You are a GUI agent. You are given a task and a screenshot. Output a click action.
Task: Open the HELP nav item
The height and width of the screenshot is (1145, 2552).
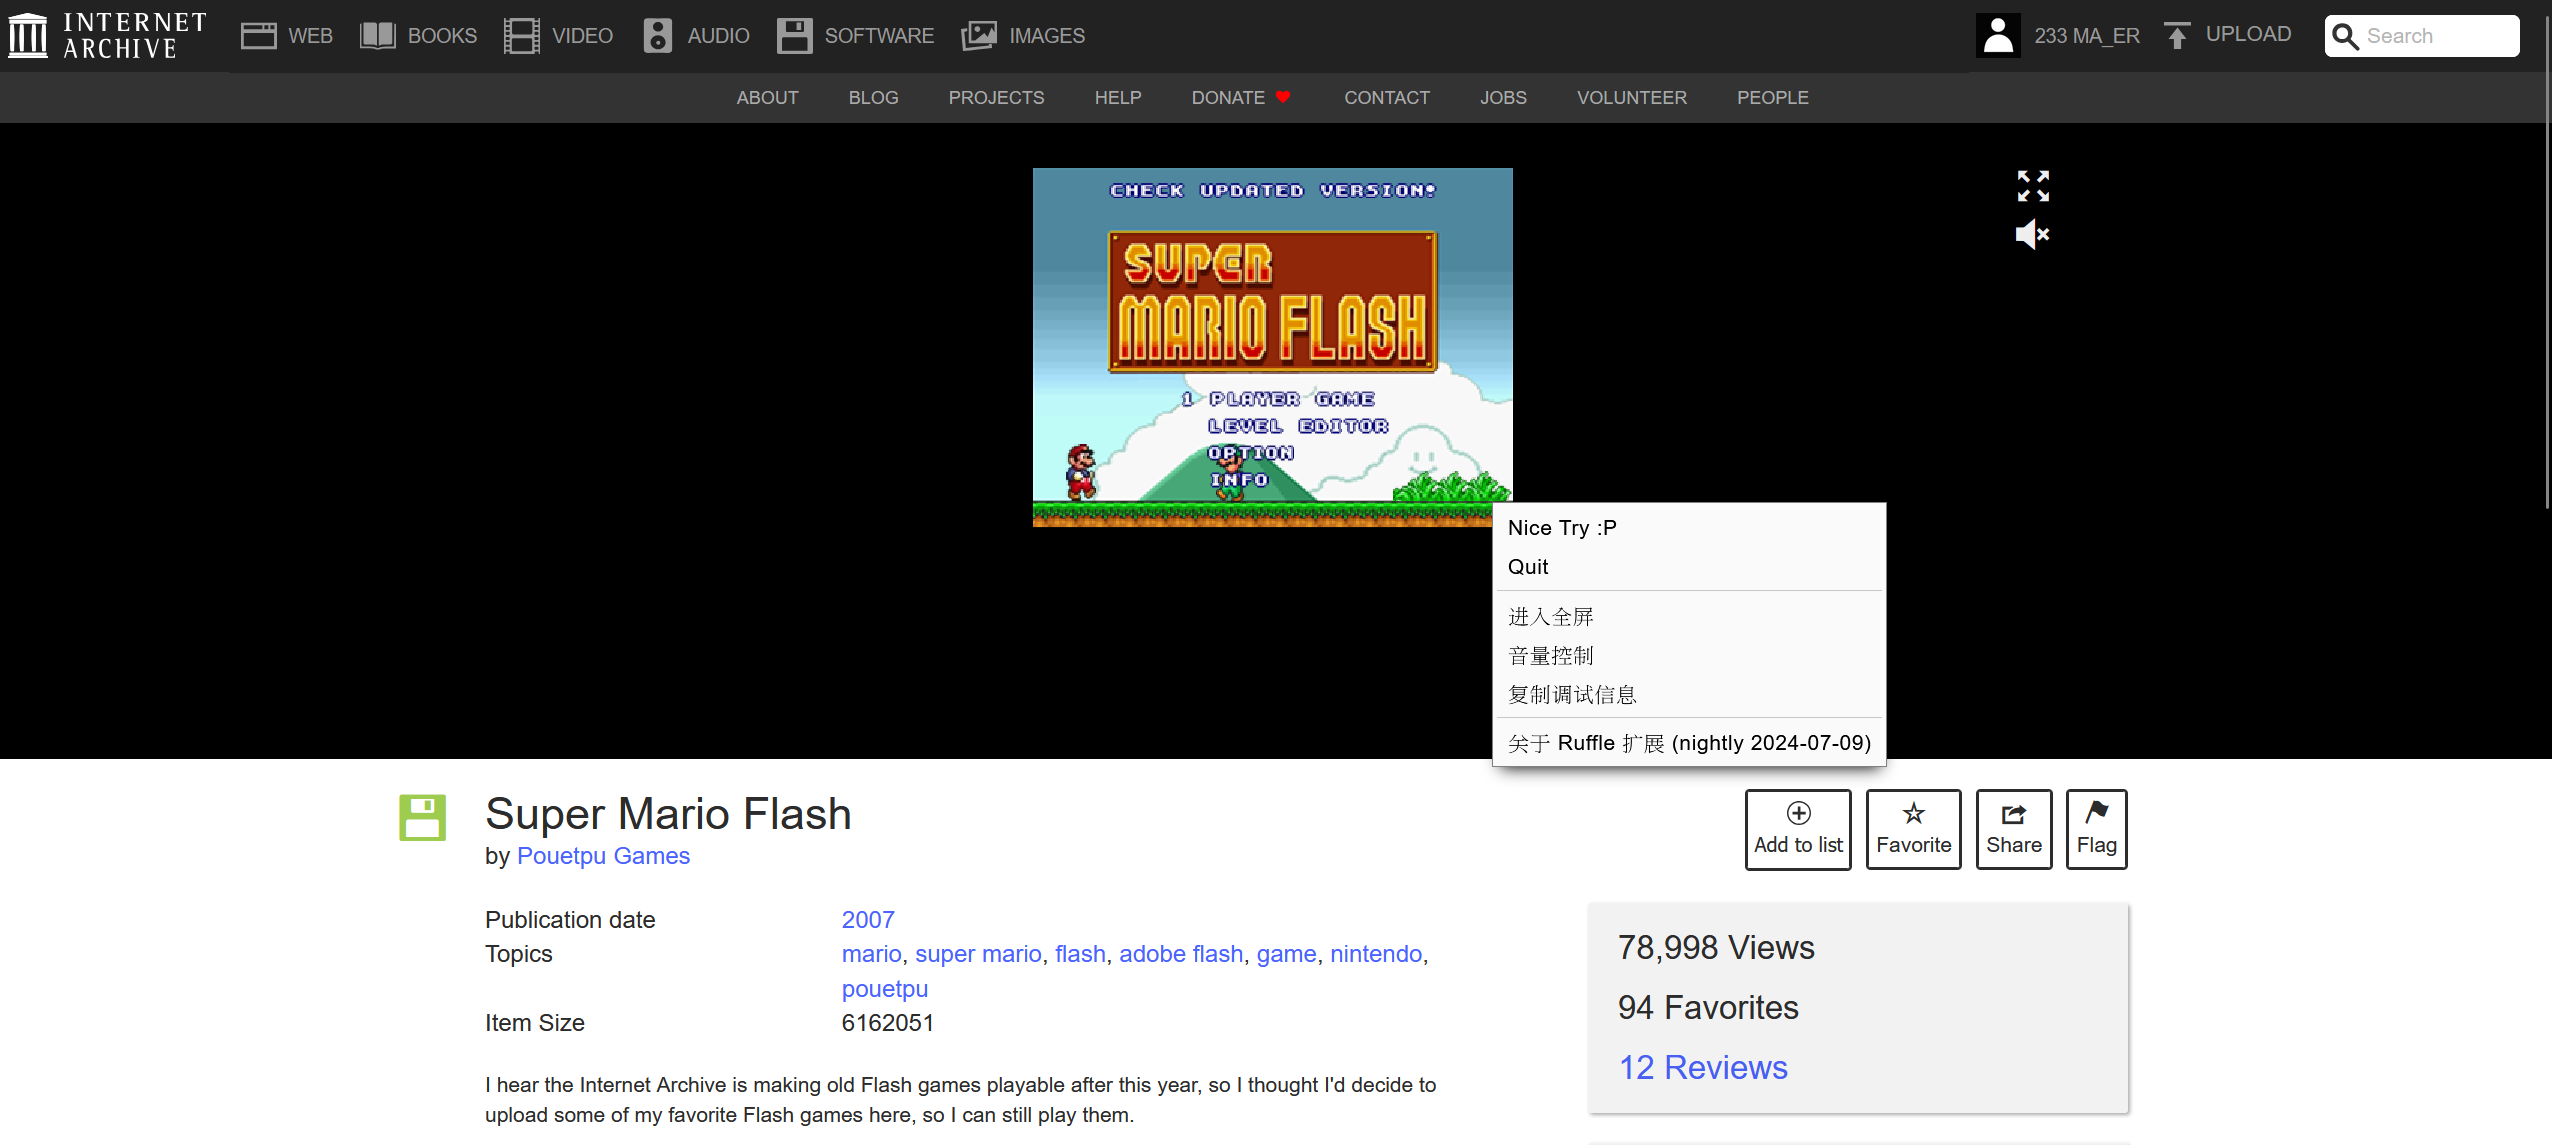coord(1117,98)
